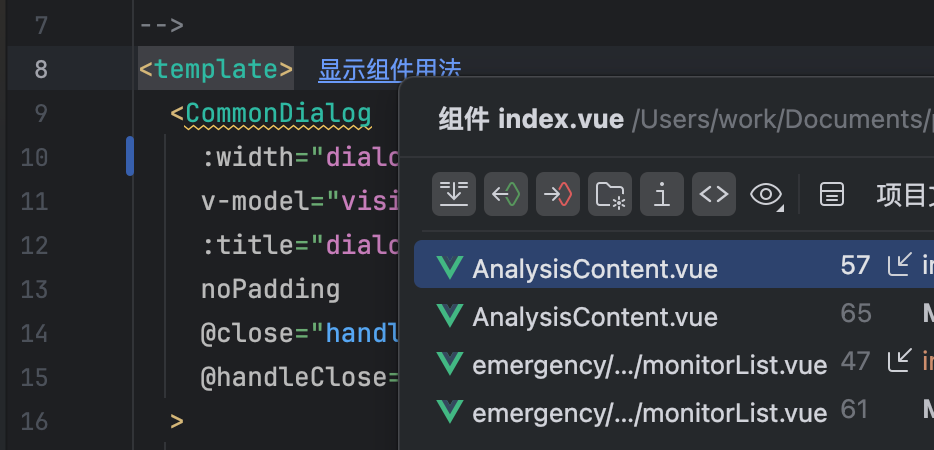Toggle the show write access filter
The height and width of the screenshot is (450, 934).
click(558, 194)
